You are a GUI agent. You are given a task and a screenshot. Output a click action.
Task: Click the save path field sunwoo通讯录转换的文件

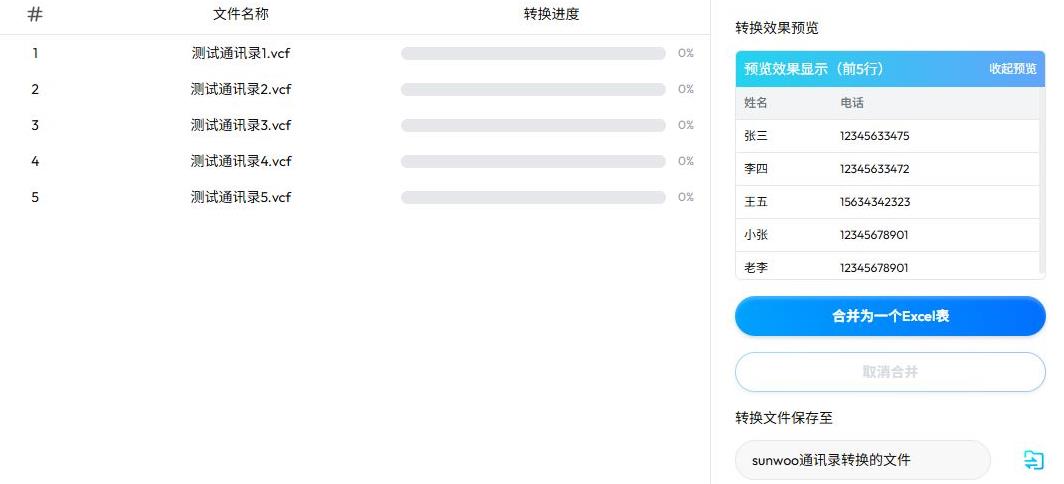(x=862, y=460)
